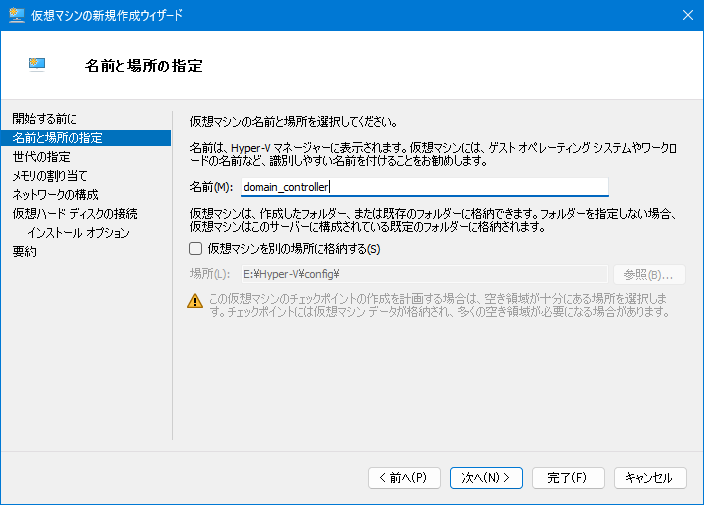Click the 仮想マシンの新規作成ウィザード title text
The image size is (704, 505).
point(107,15)
